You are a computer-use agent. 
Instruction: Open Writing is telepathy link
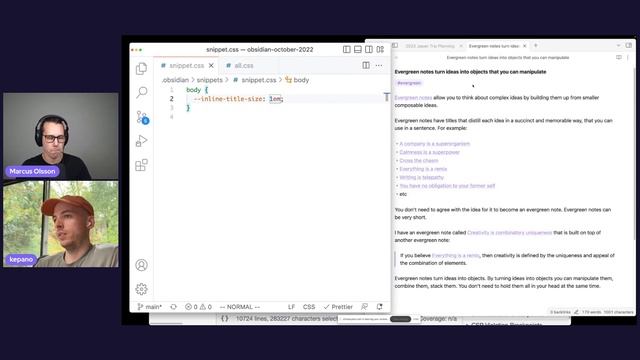point(421,177)
